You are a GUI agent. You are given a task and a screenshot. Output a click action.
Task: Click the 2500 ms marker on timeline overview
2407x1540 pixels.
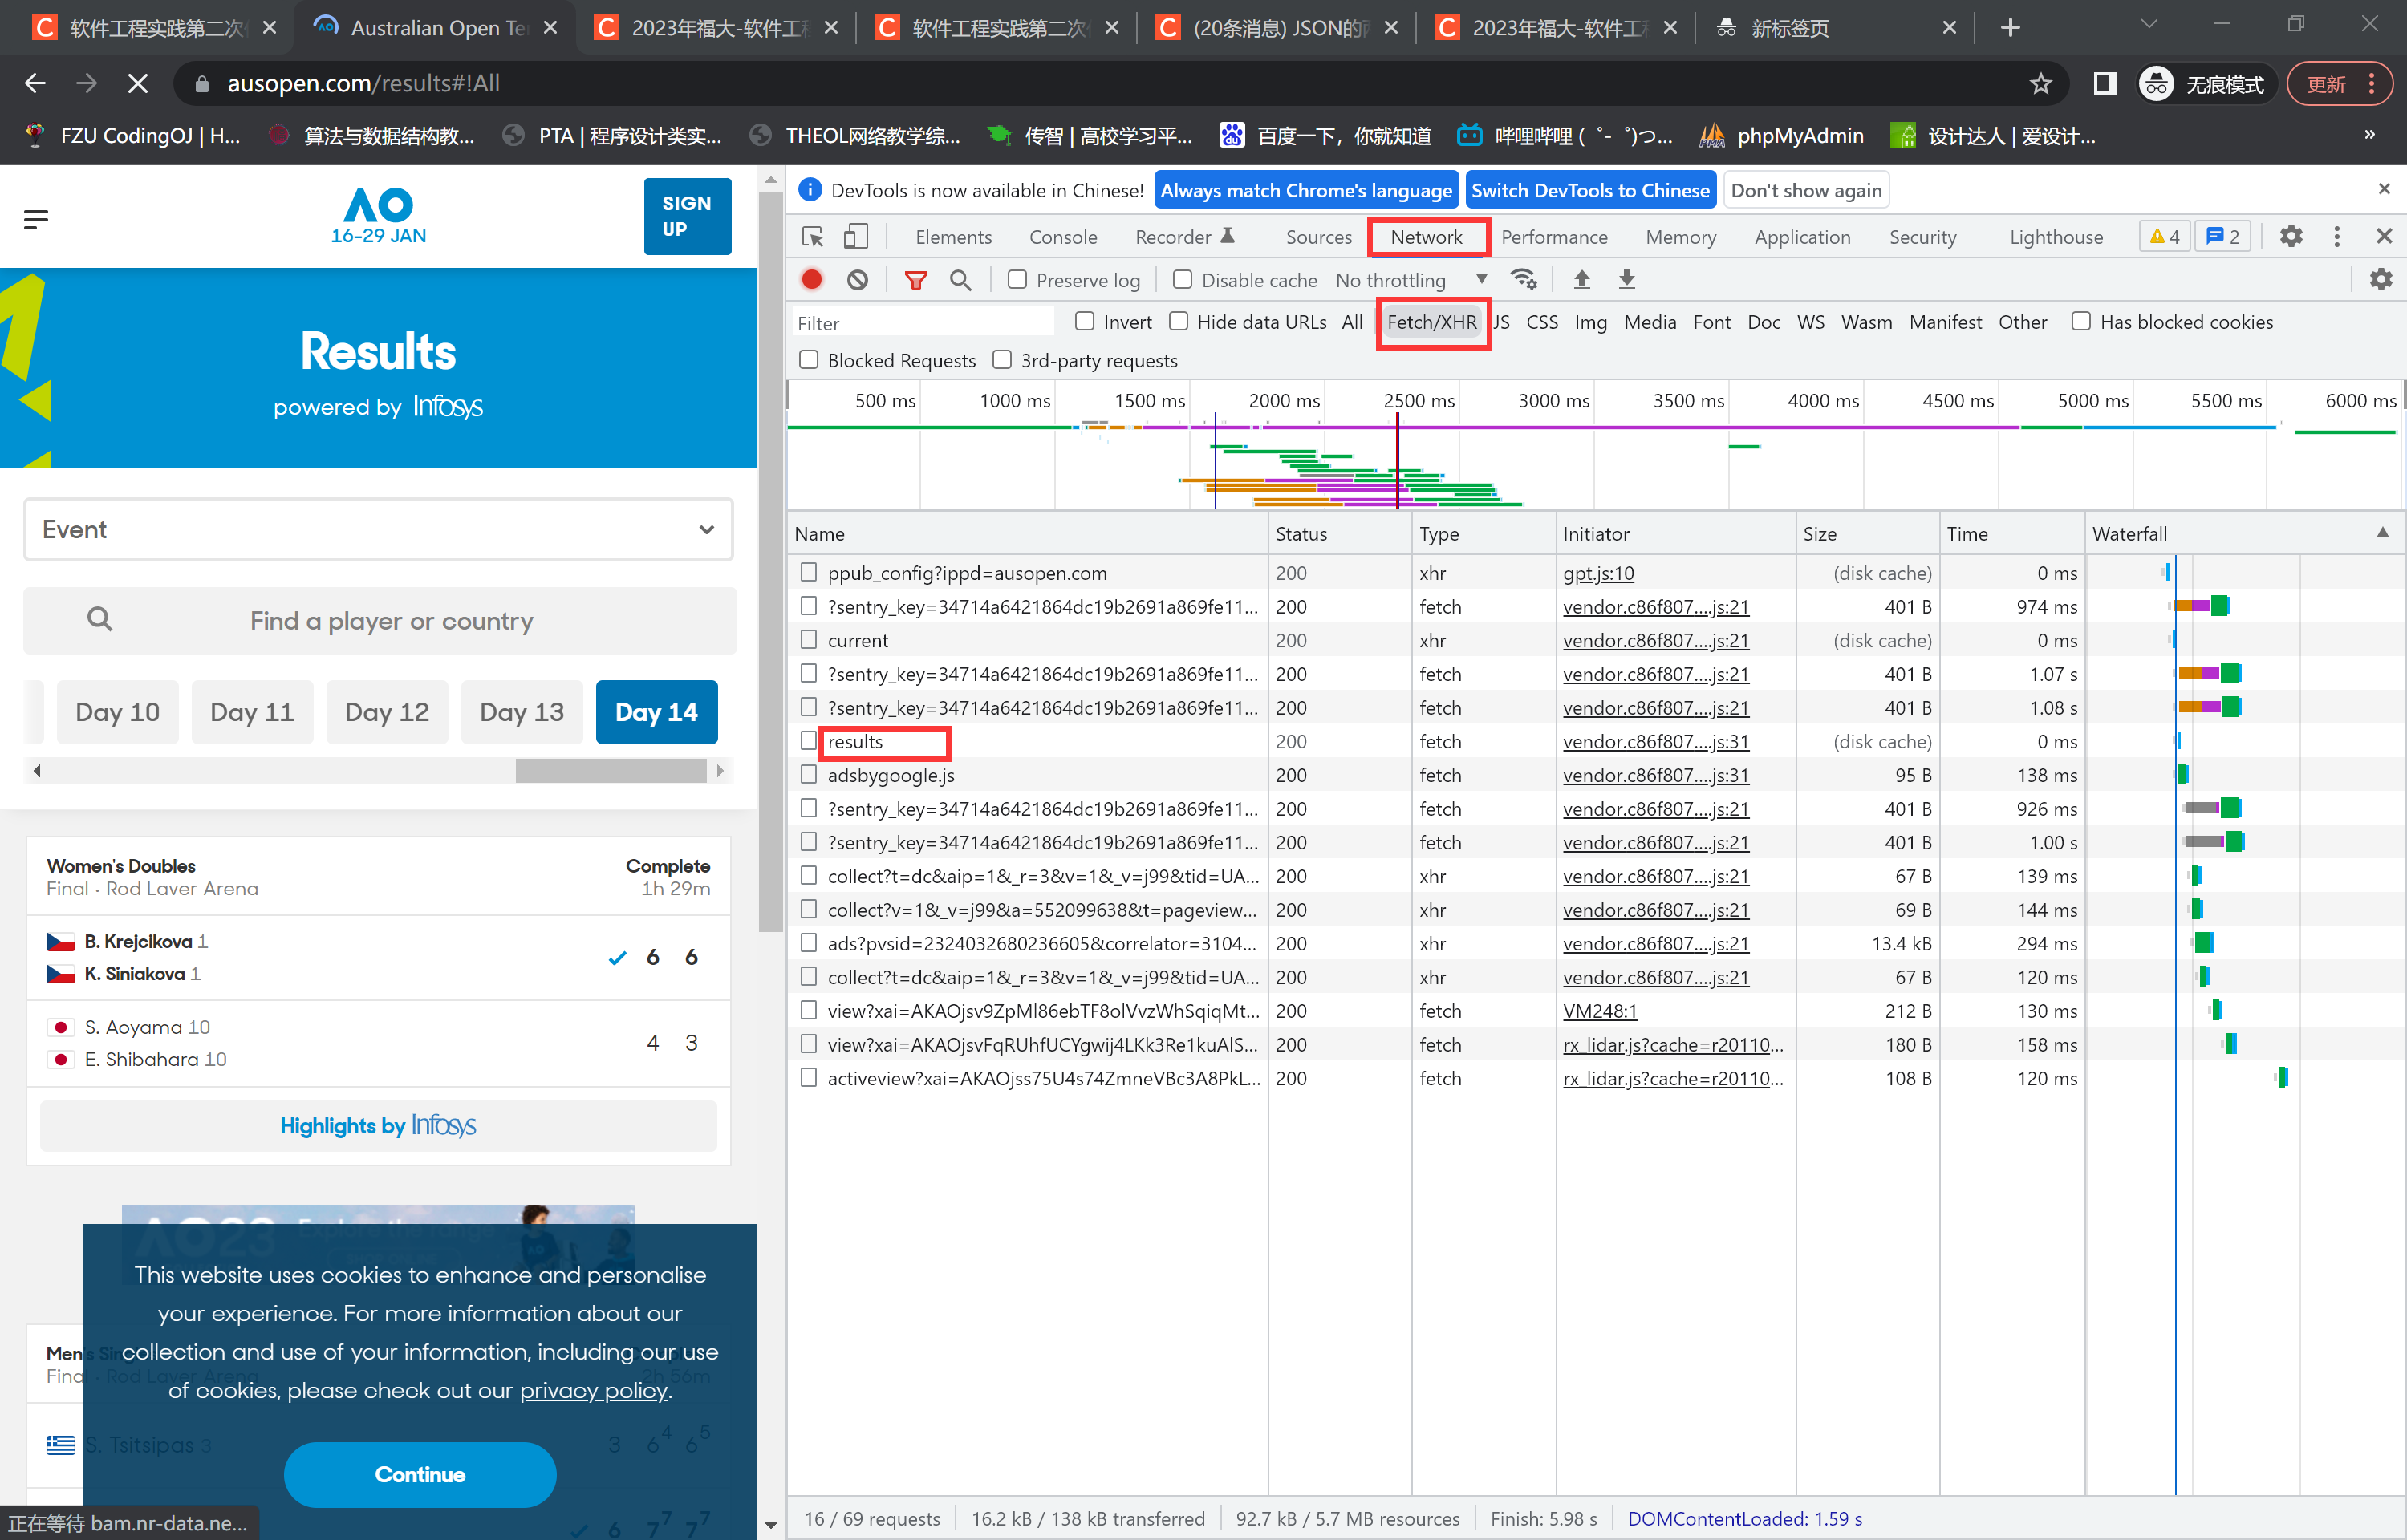(1418, 400)
